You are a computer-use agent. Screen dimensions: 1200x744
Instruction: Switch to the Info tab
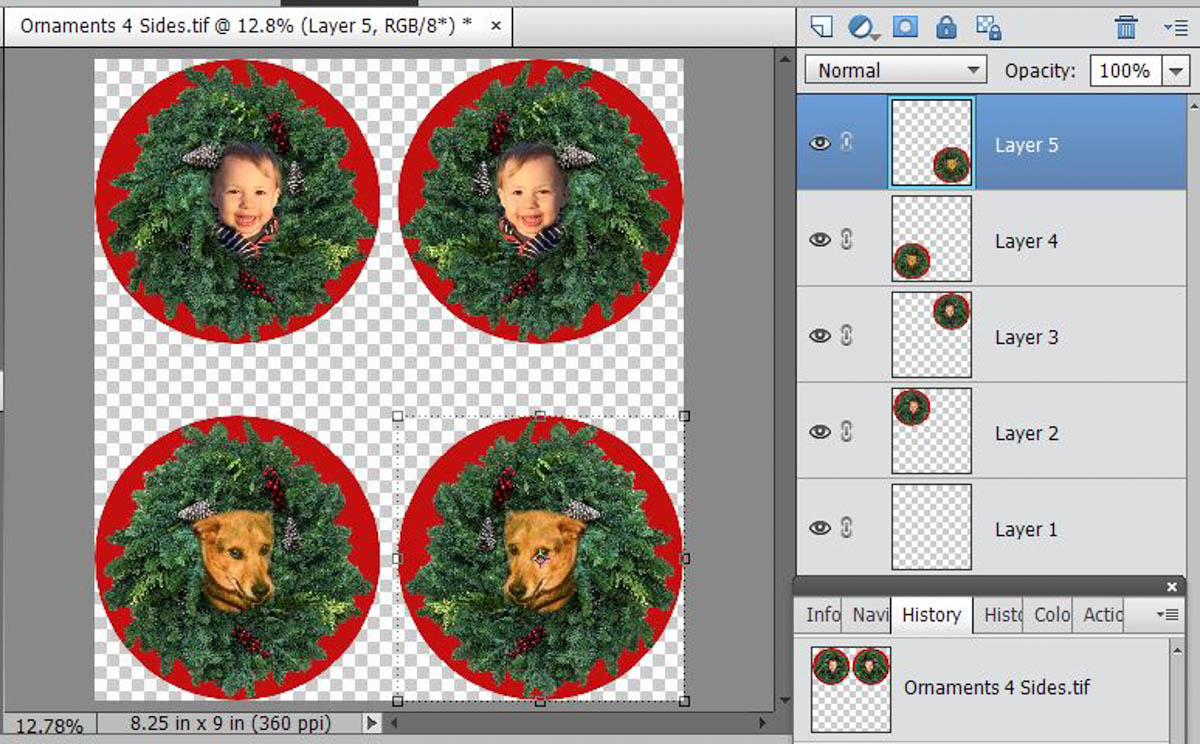click(822, 615)
